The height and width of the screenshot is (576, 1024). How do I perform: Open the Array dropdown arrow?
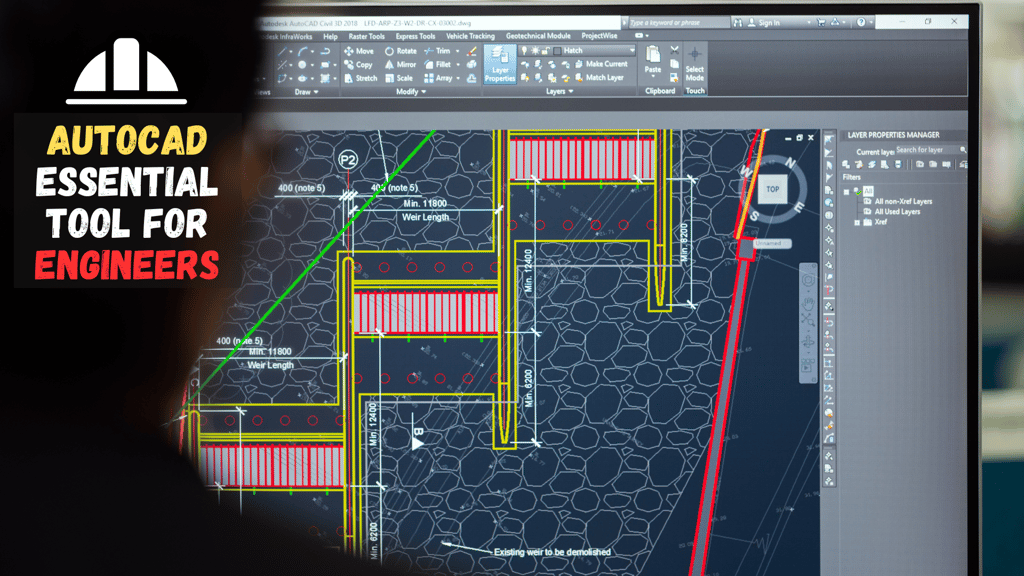click(x=458, y=78)
